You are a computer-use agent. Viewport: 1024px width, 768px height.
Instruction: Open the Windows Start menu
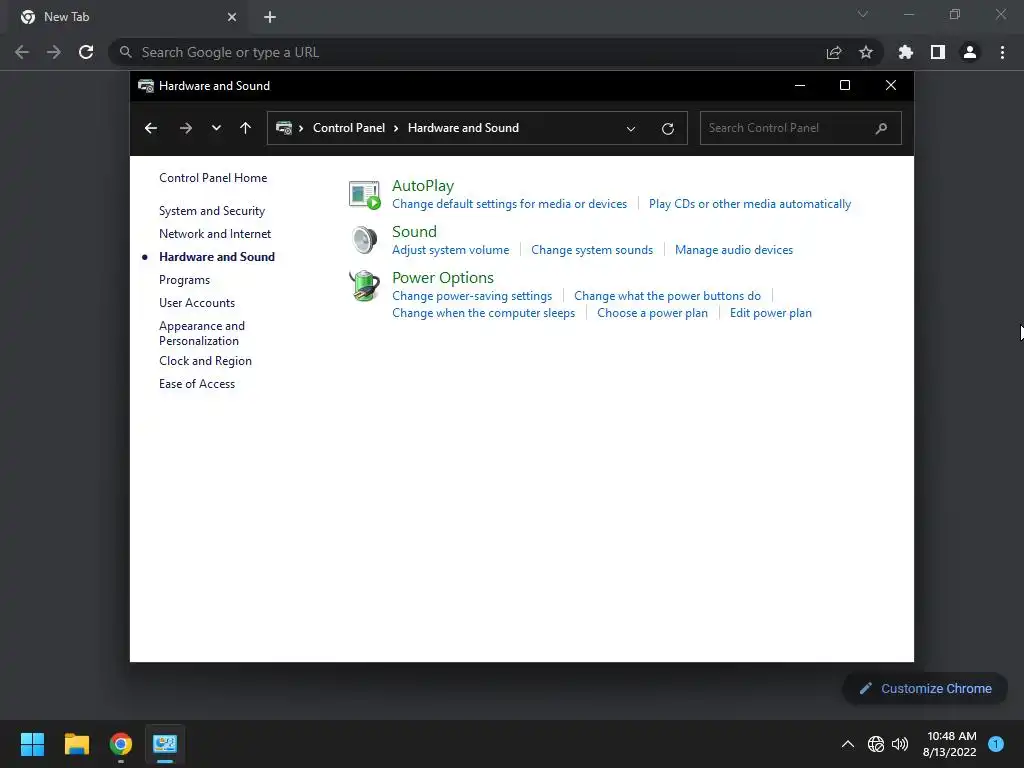(x=32, y=744)
